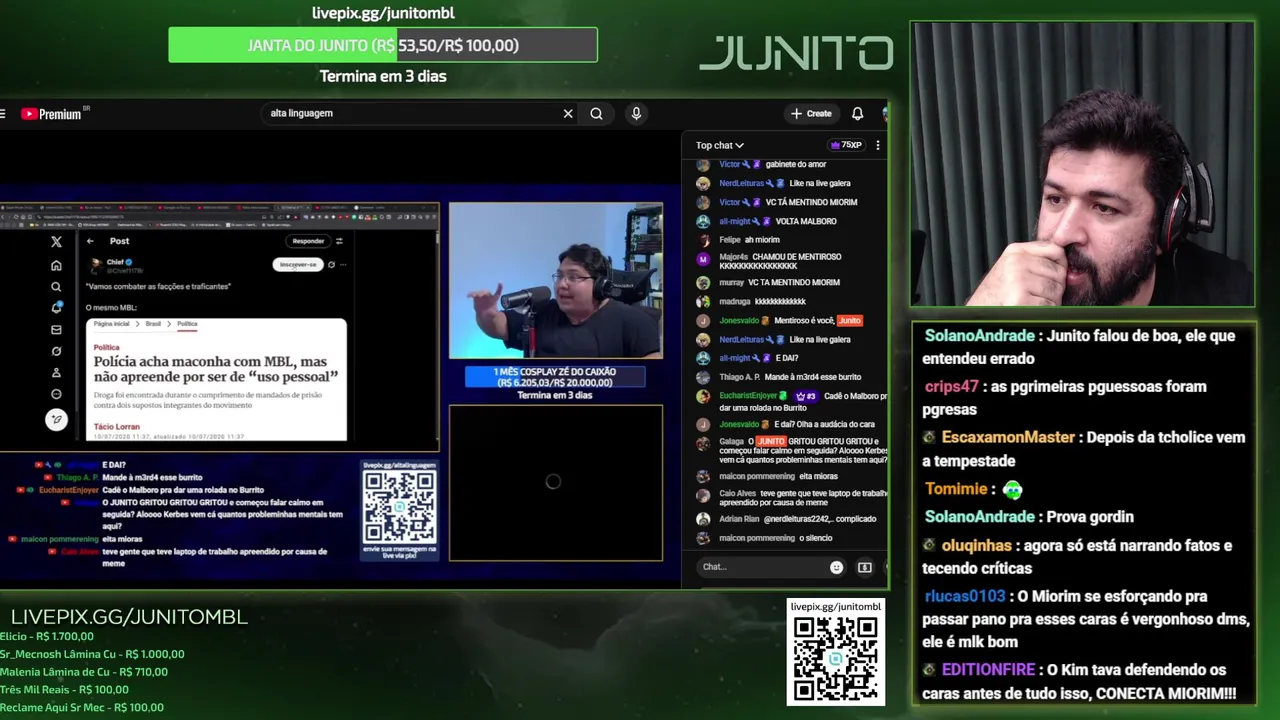1280x720 pixels.
Task: Click the 'Polícia acha maconha com MBL' headline
Action: (216, 369)
